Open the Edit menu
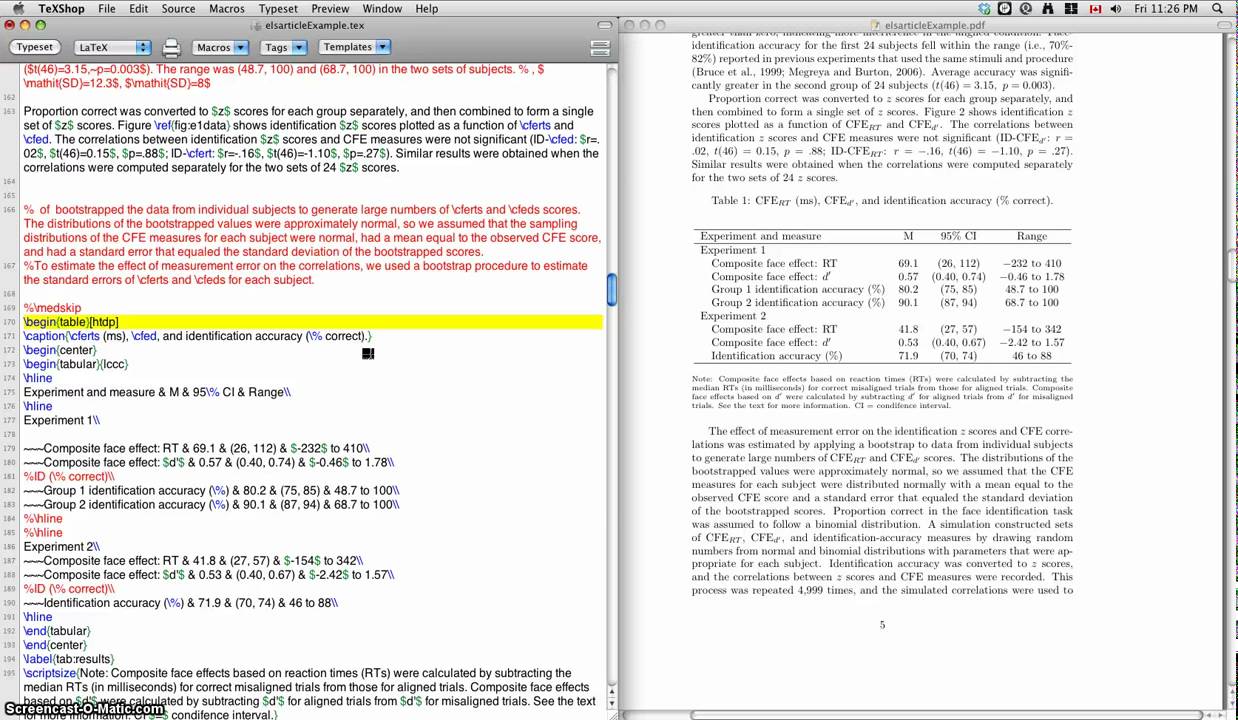 (138, 8)
